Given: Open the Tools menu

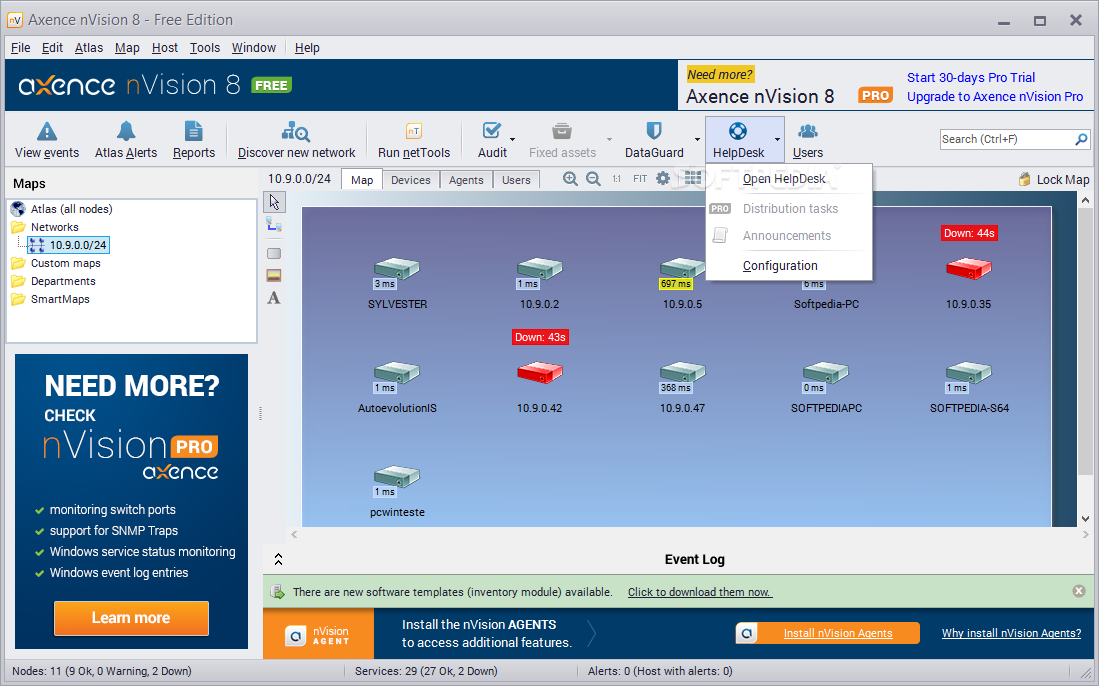Looking at the screenshot, I should pos(205,48).
